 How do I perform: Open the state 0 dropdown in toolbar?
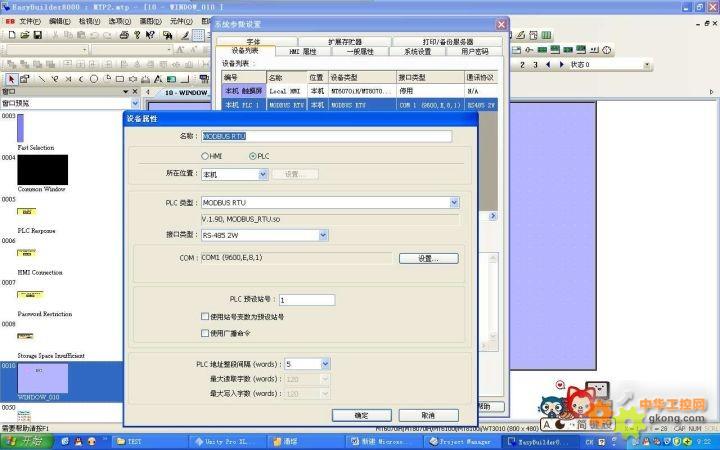(x=647, y=65)
